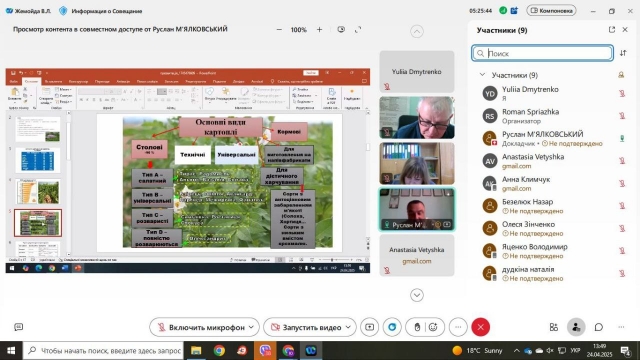This screenshot has width=640, height=360.
Task: Close the participants panel
Action: [x=625, y=30]
